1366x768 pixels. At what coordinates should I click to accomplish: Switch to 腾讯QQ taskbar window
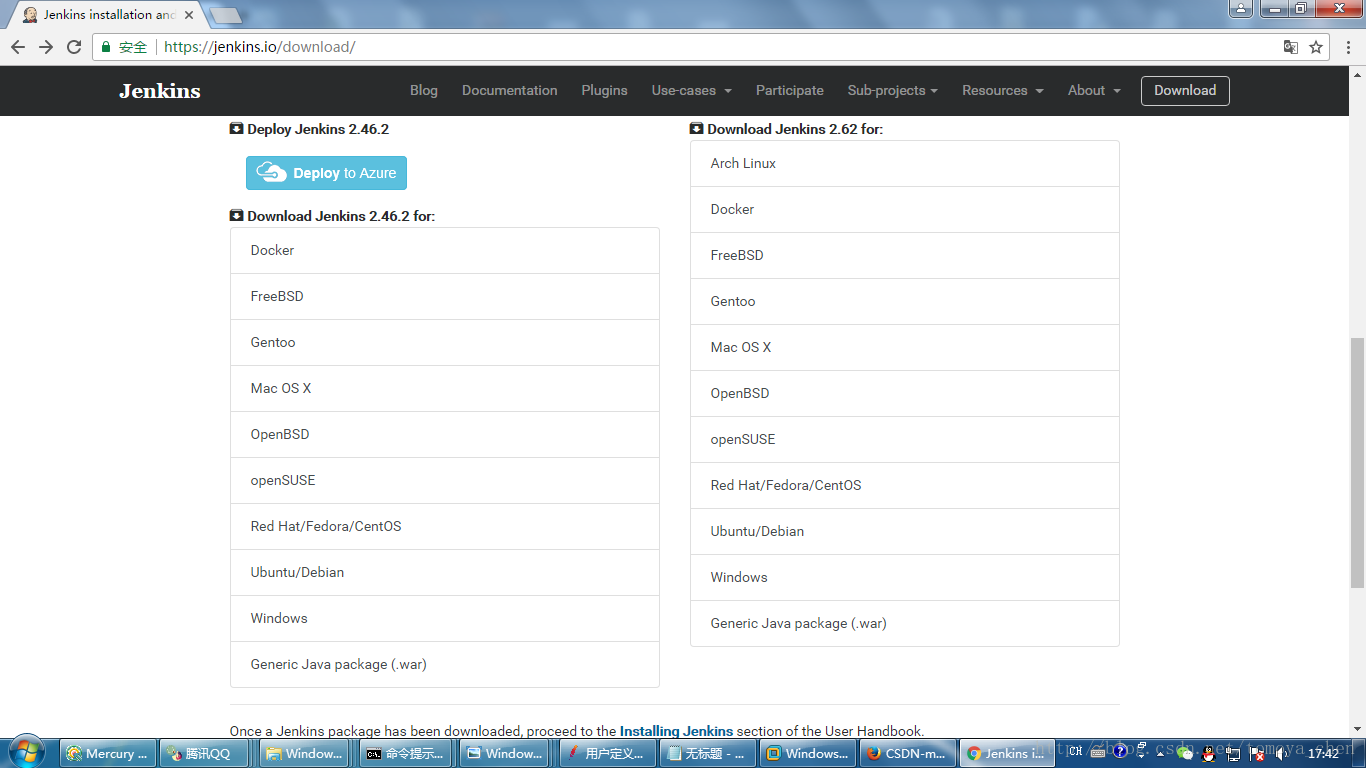coord(206,754)
